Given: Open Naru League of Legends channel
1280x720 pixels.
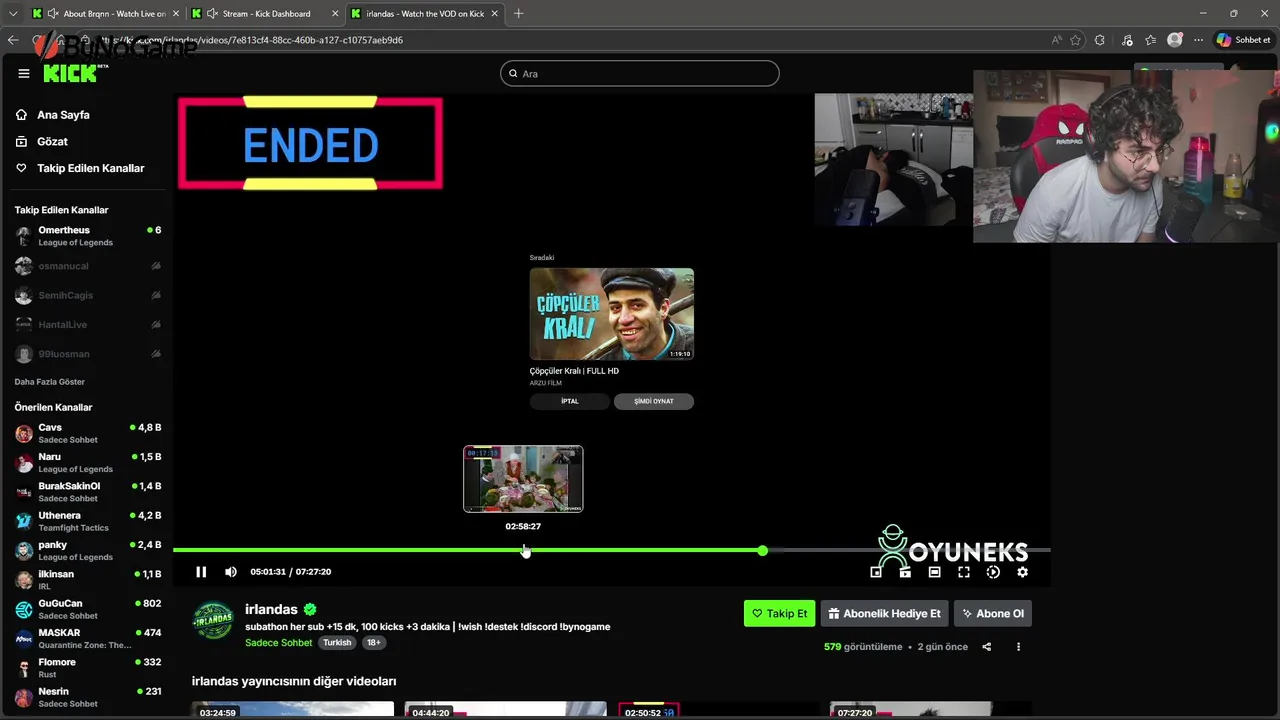Looking at the screenshot, I should pos(88,462).
